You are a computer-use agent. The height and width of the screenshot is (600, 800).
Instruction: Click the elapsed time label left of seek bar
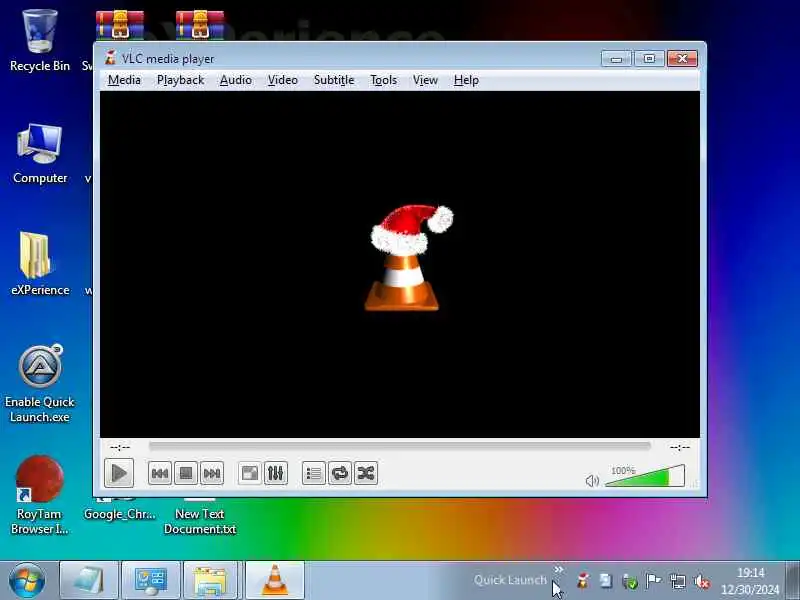pyautogui.click(x=120, y=447)
